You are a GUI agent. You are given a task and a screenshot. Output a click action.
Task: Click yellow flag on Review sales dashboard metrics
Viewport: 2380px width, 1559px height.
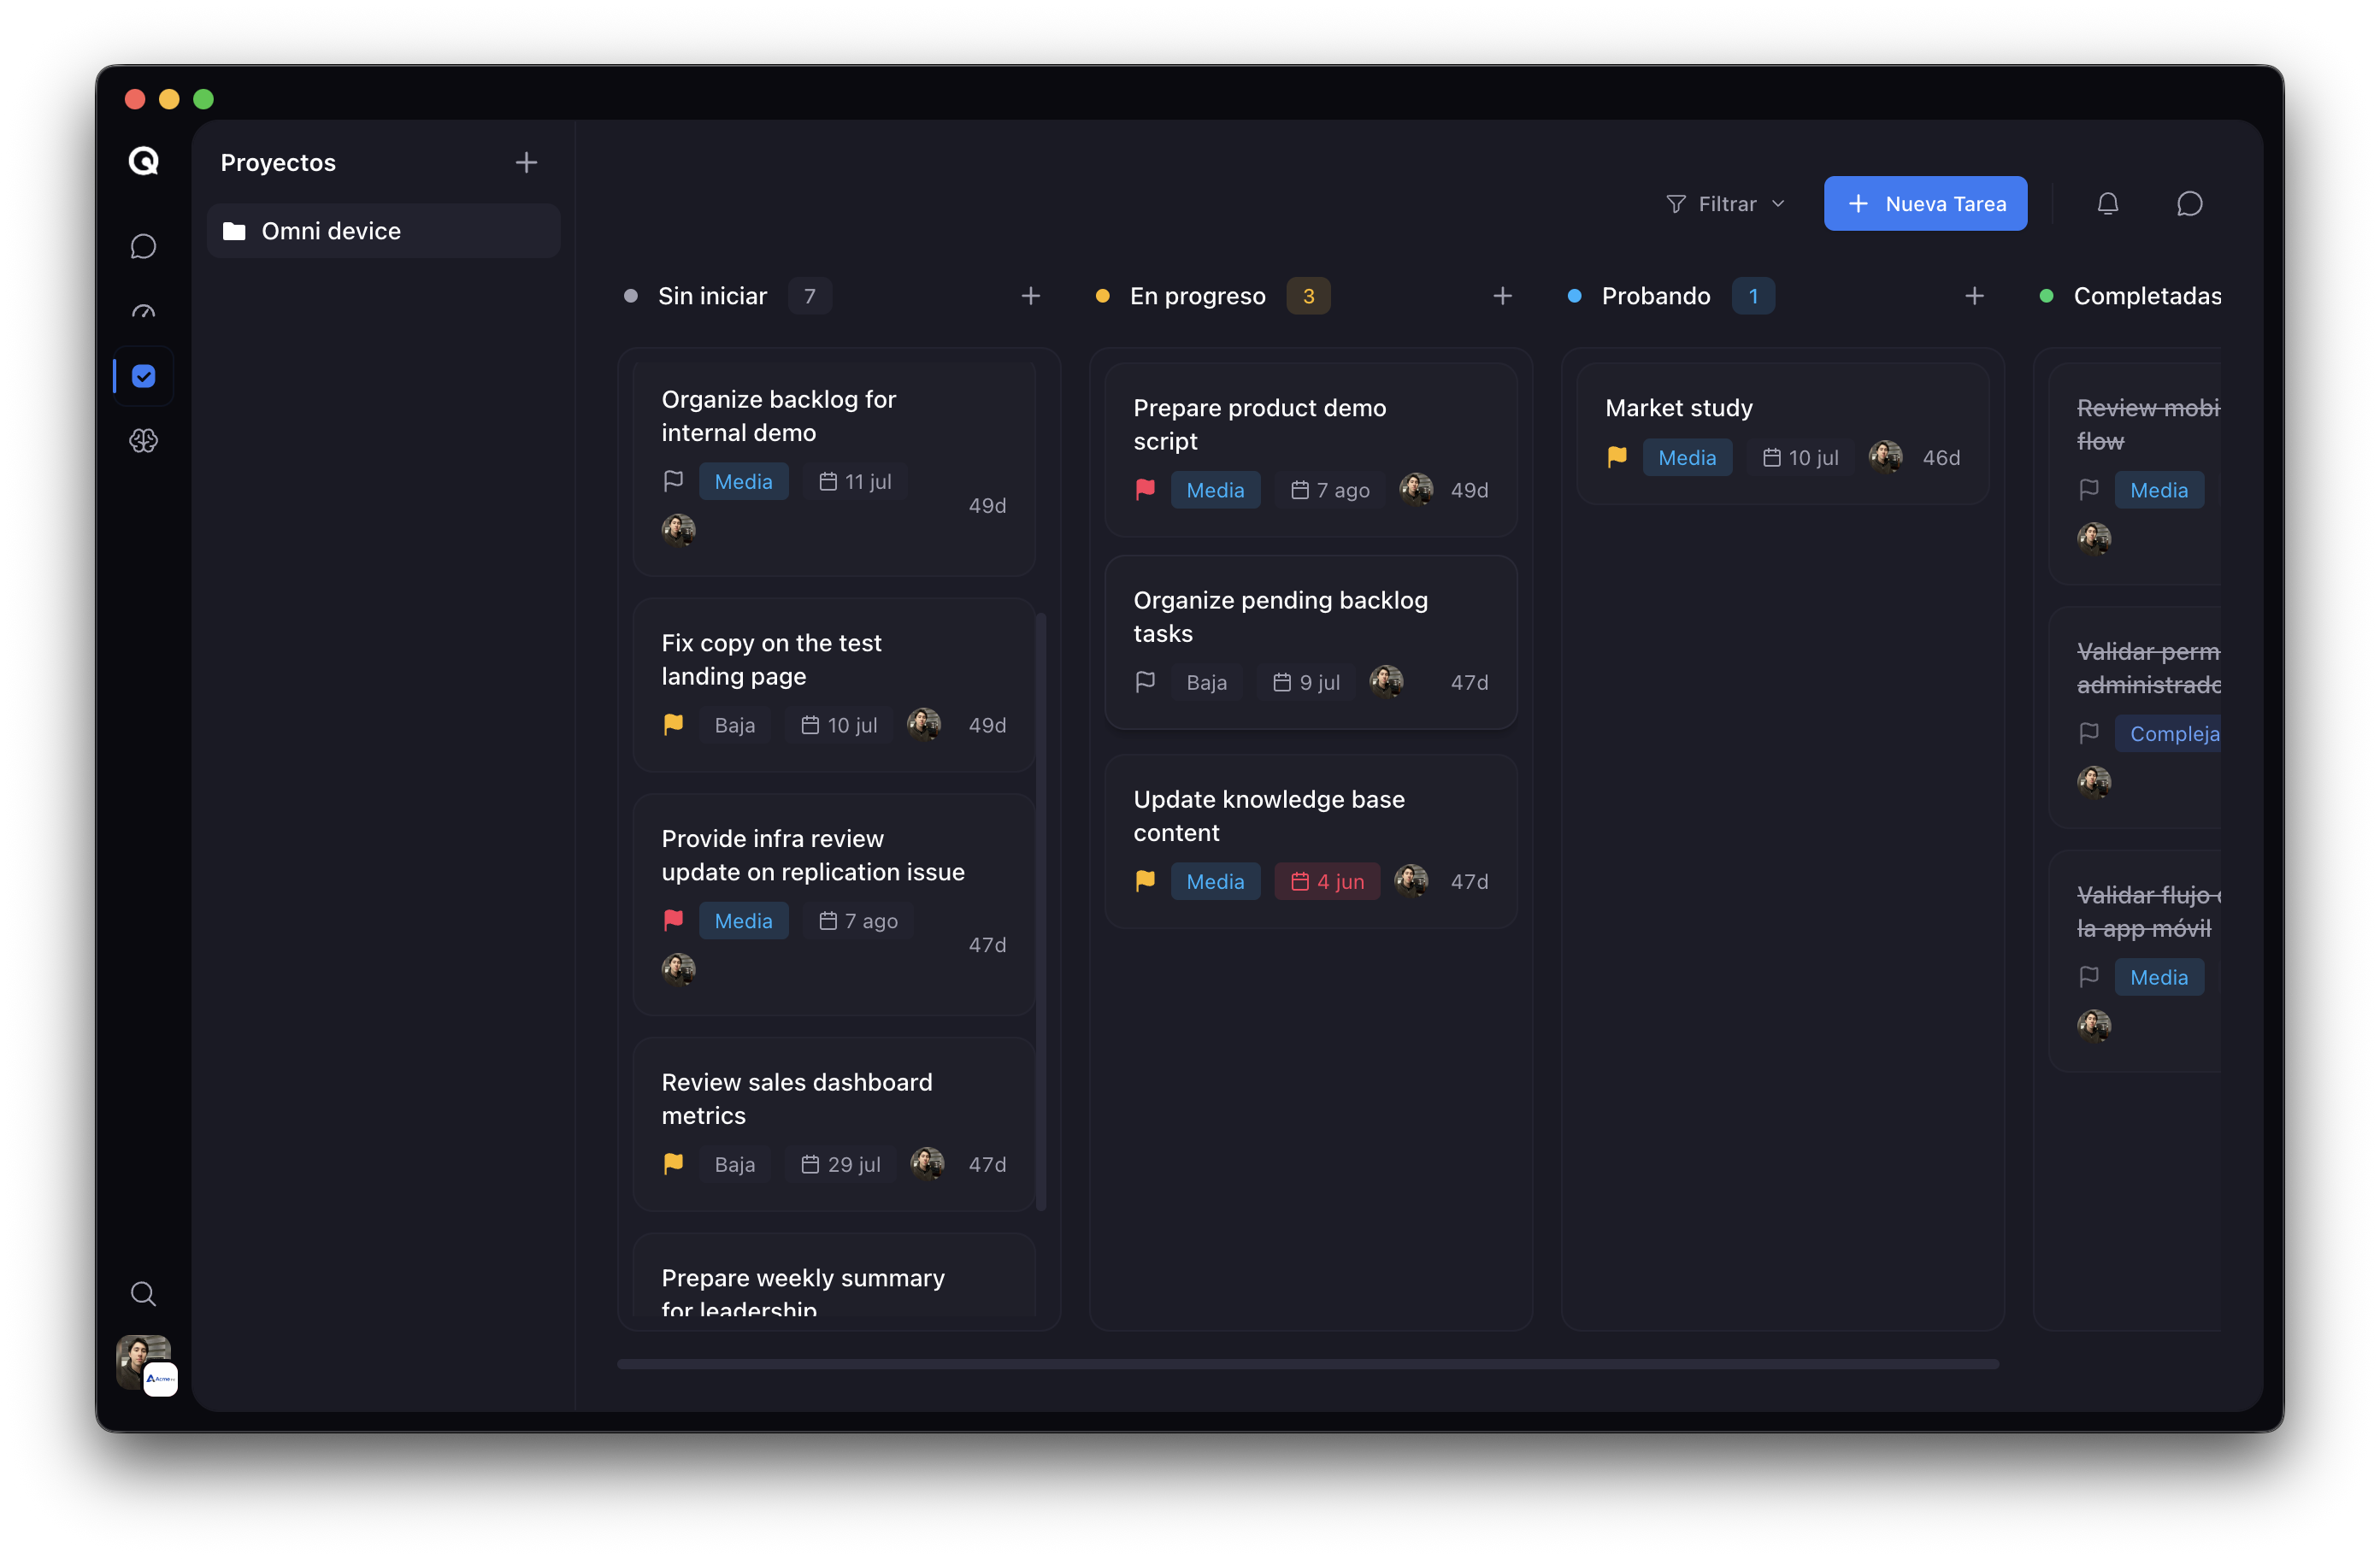click(x=673, y=1164)
